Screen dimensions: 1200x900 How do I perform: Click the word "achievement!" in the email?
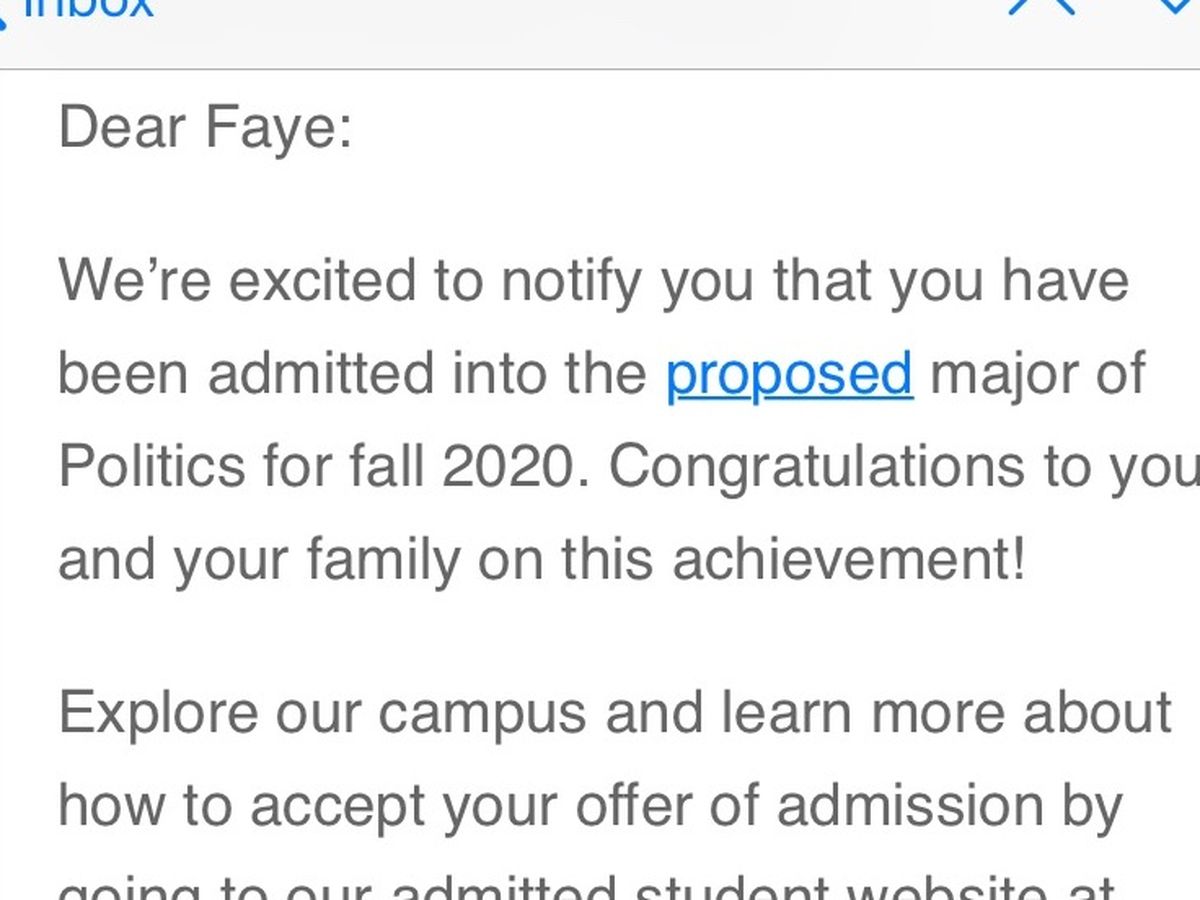click(849, 560)
